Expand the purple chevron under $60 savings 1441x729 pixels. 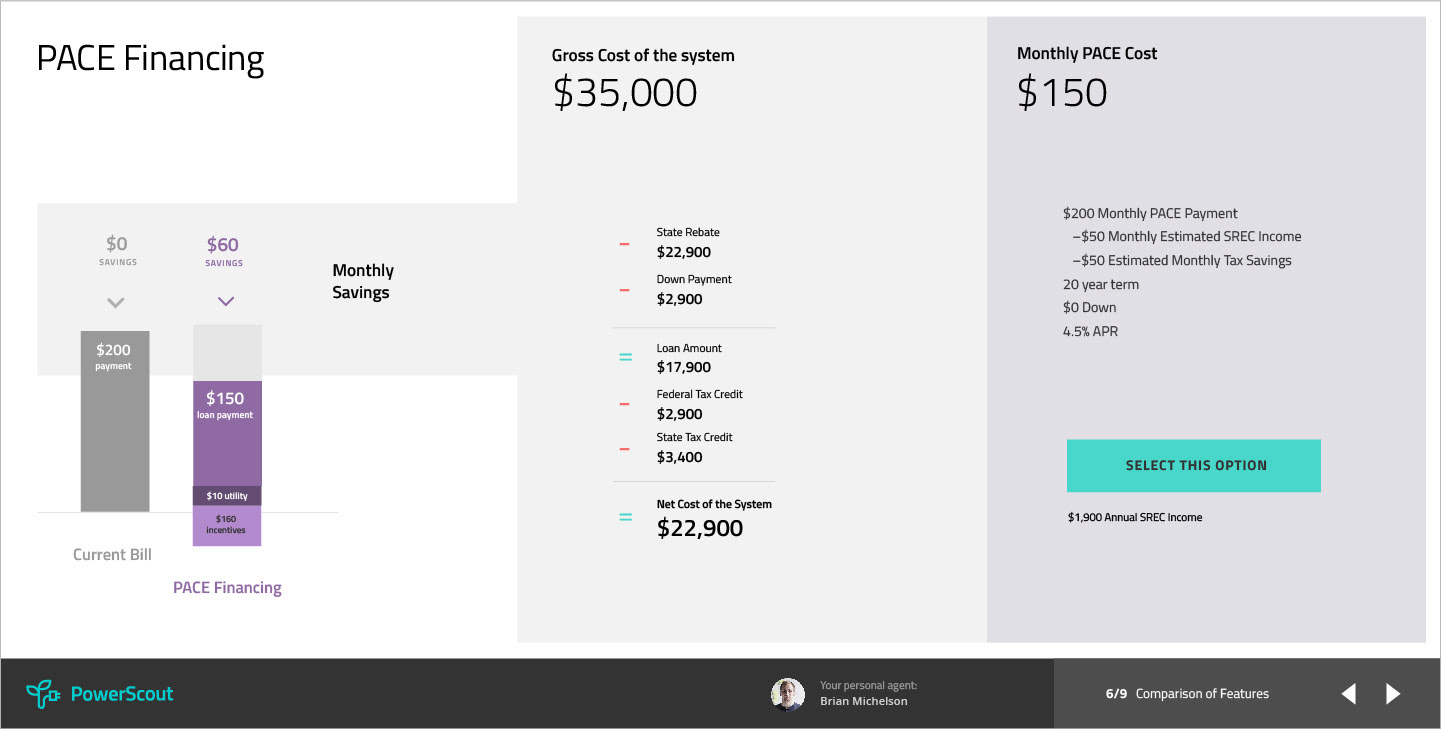click(226, 302)
